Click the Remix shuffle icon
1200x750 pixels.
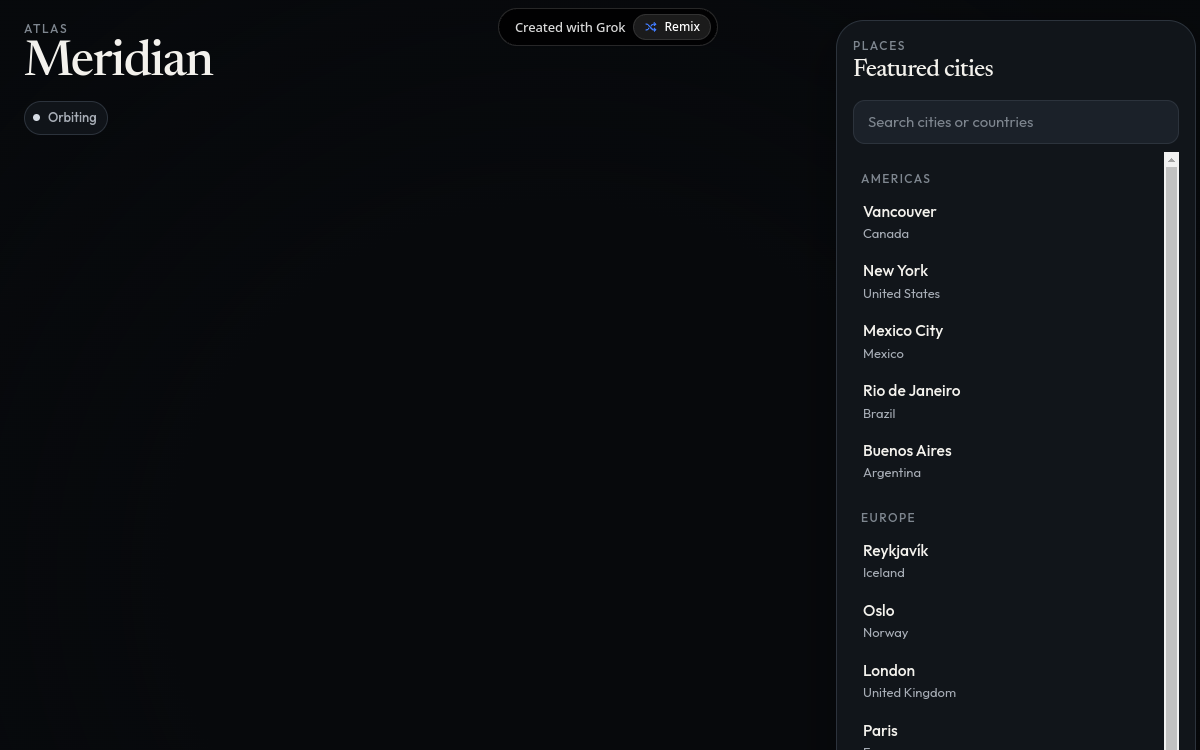click(x=651, y=27)
